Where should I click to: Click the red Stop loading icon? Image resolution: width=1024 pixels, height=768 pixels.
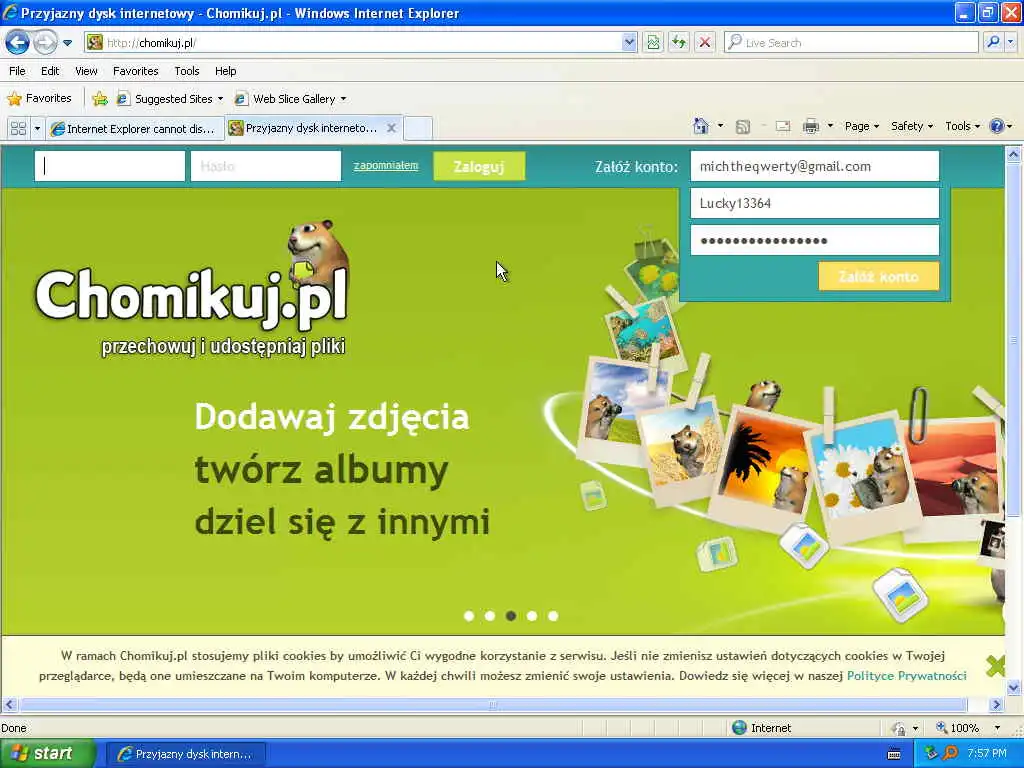[x=705, y=43]
